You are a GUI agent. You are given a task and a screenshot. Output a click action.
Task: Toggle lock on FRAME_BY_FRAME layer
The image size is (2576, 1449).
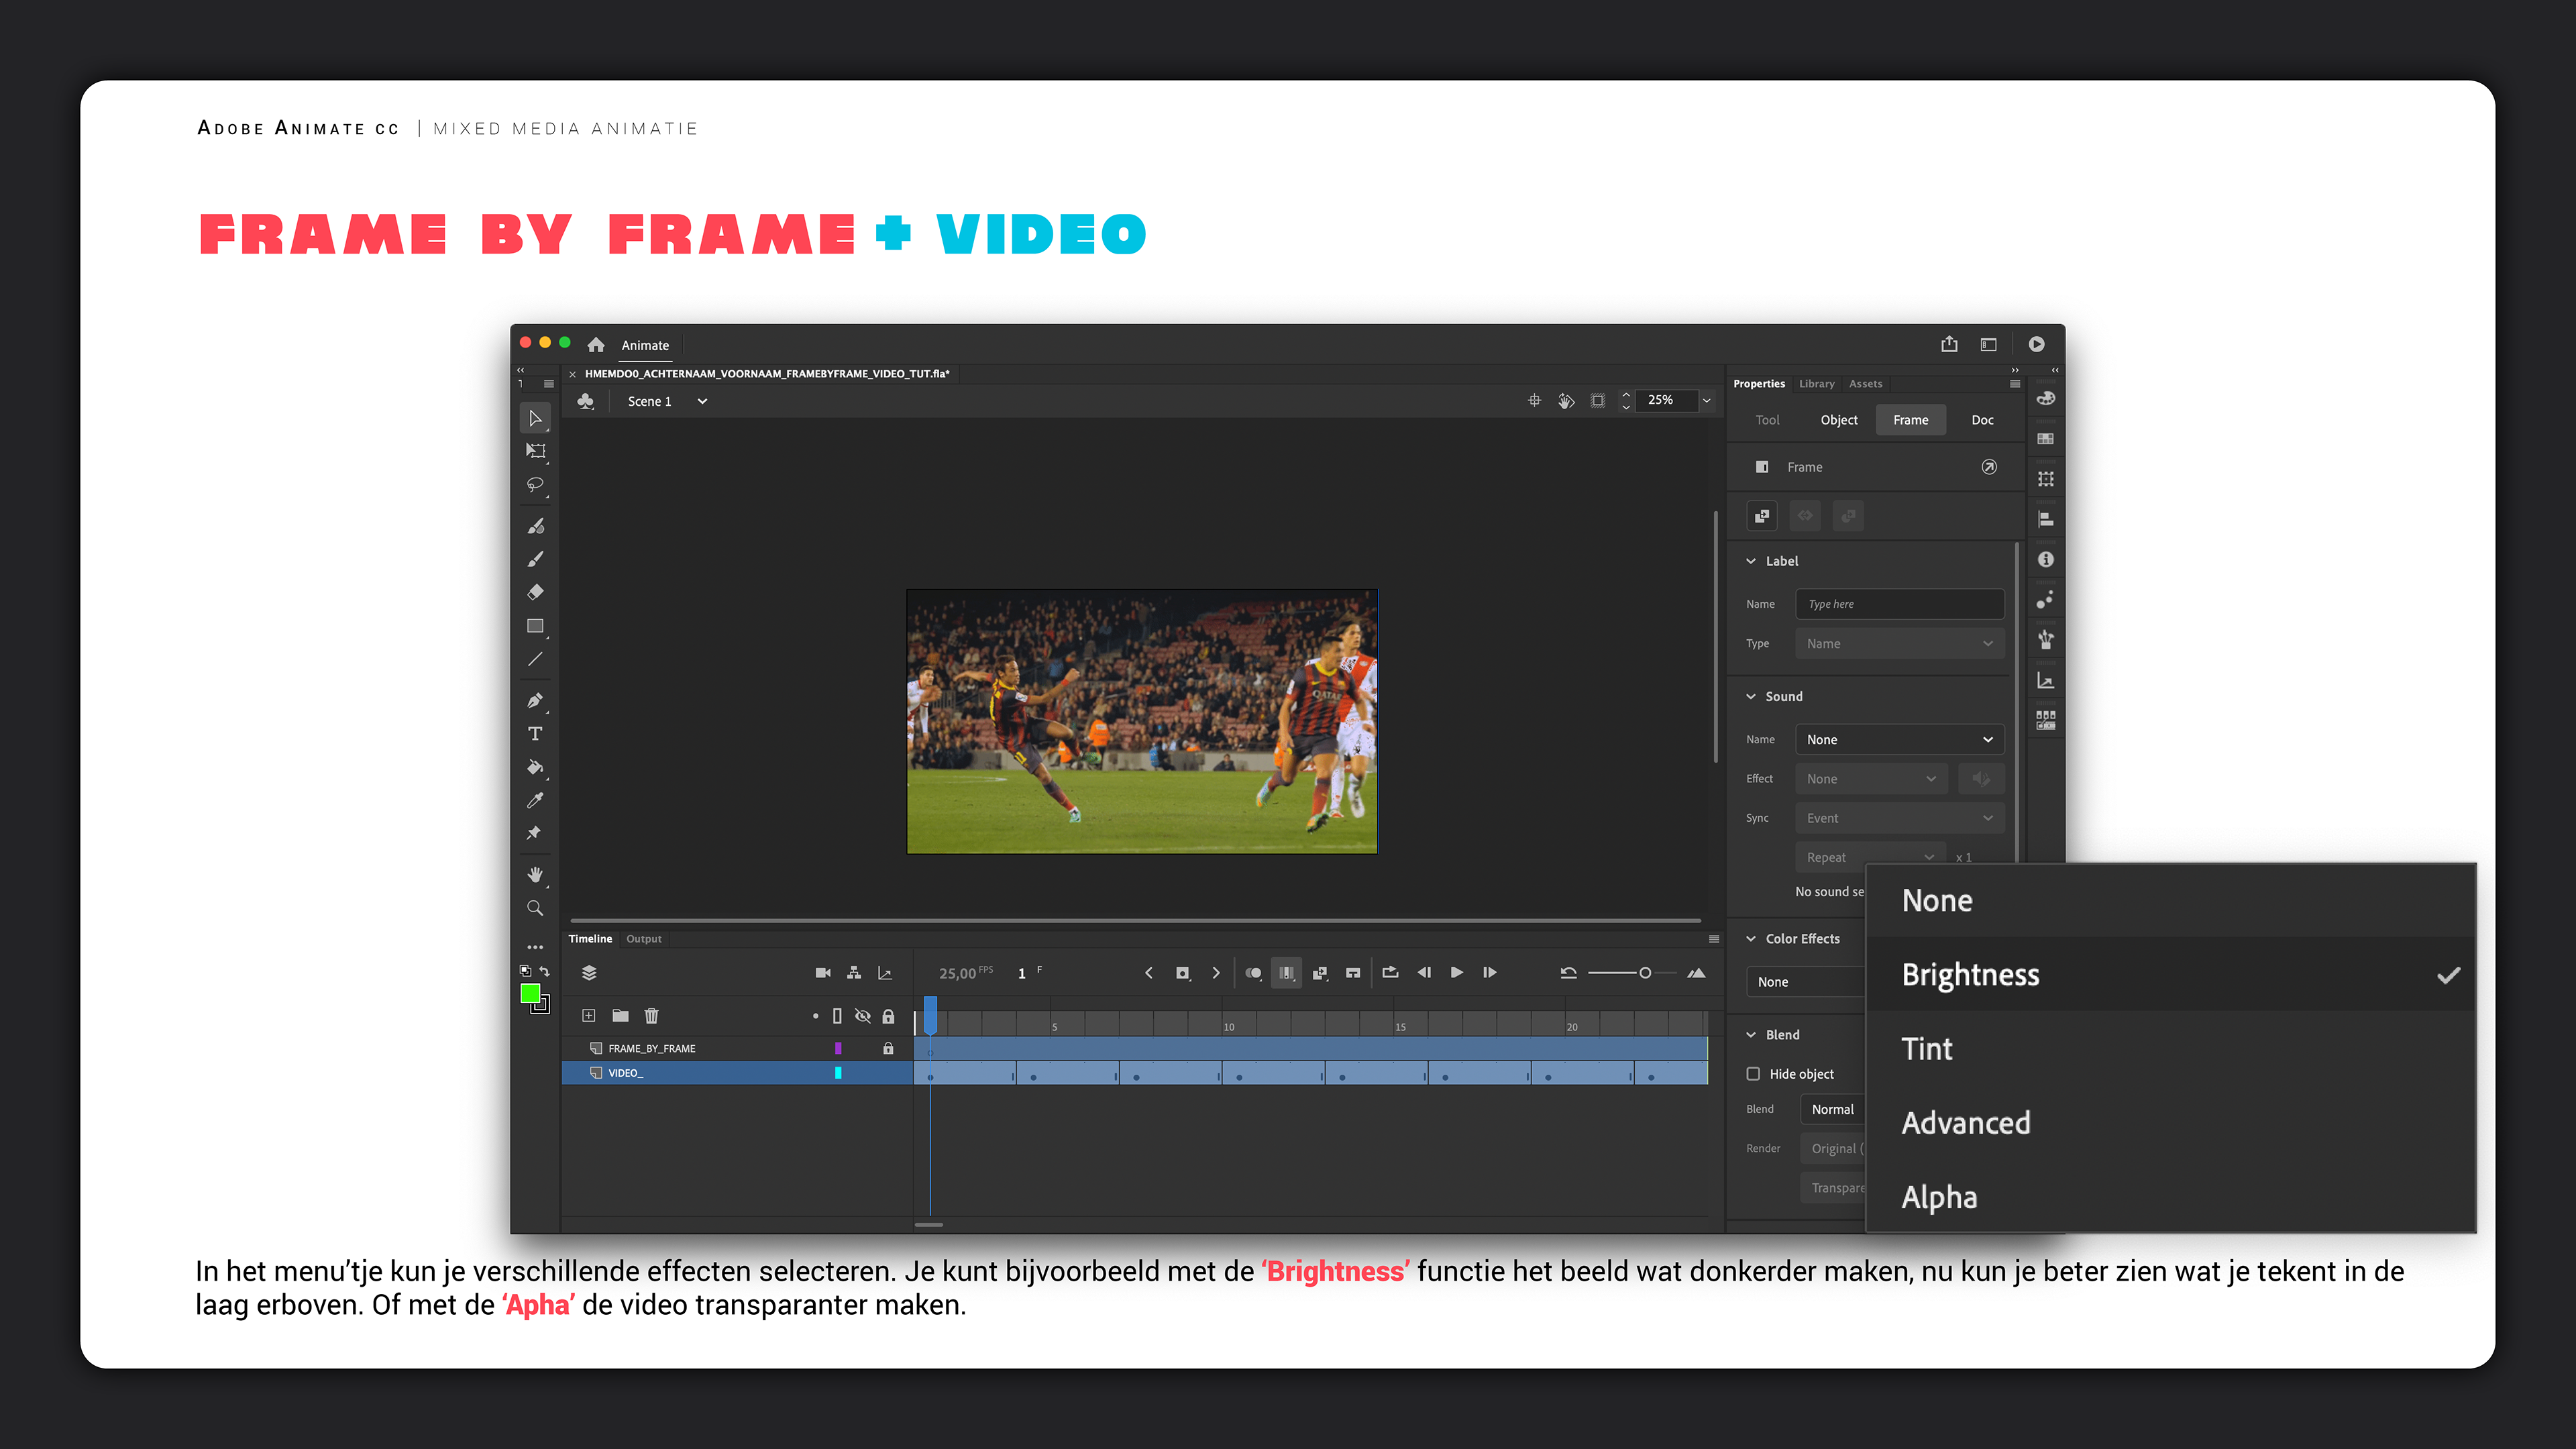[x=888, y=1049]
